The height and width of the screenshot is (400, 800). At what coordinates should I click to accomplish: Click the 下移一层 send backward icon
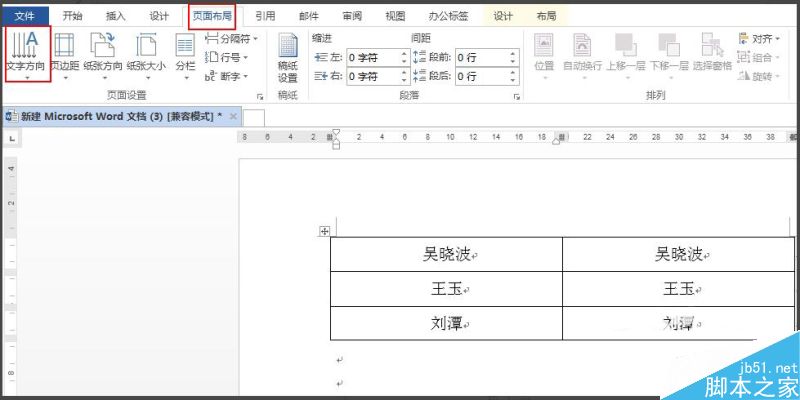(x=669, y=45)
